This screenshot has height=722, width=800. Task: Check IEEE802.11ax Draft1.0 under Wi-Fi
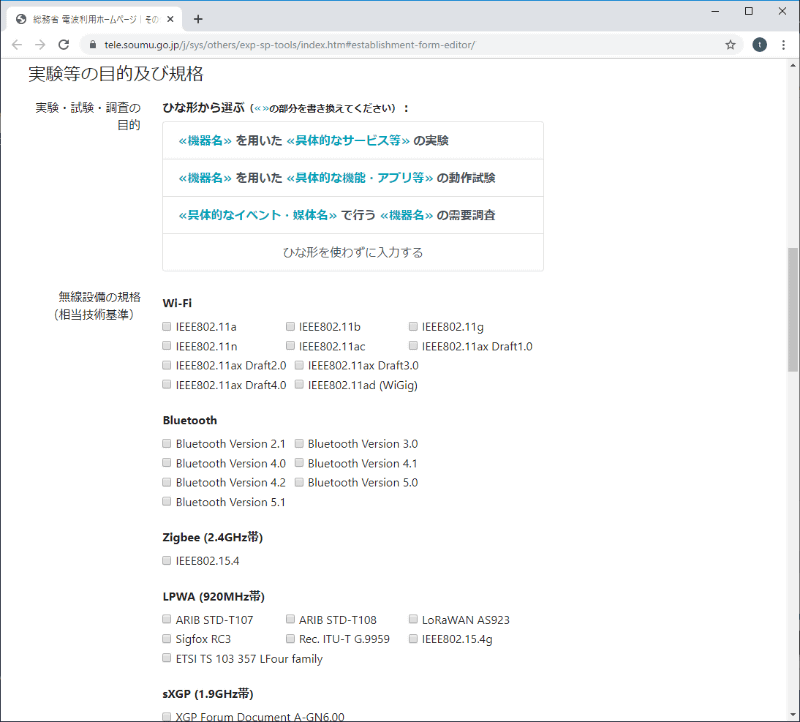point(413,345)
